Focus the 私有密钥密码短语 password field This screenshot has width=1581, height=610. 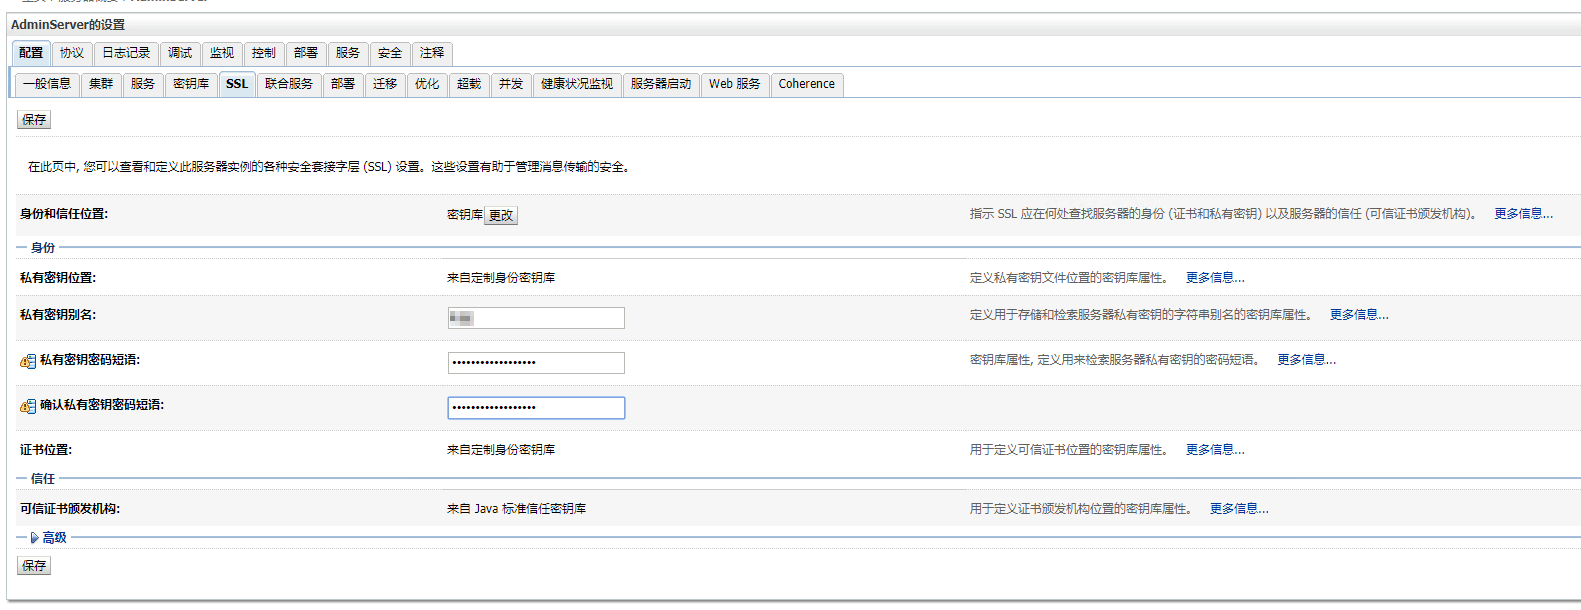click(536, 363)
